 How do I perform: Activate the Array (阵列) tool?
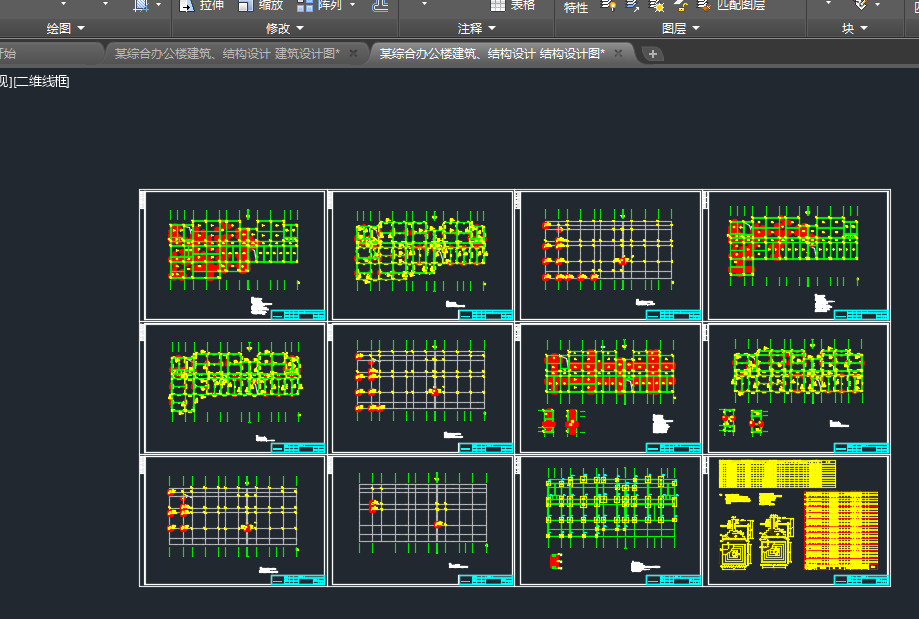pos(320,5)
